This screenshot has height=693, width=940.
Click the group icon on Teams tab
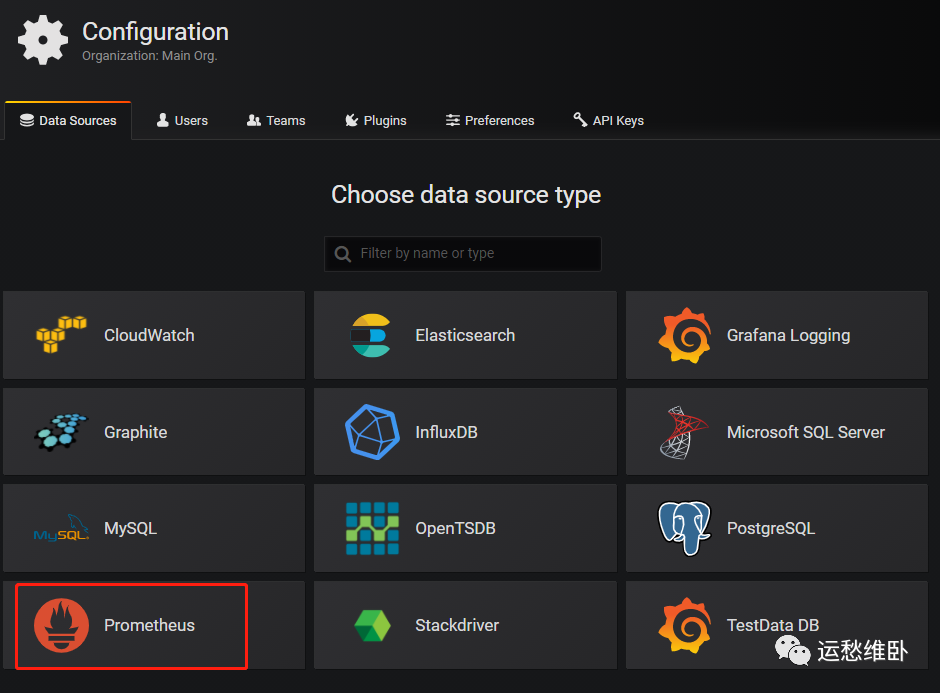click(254, 120)
